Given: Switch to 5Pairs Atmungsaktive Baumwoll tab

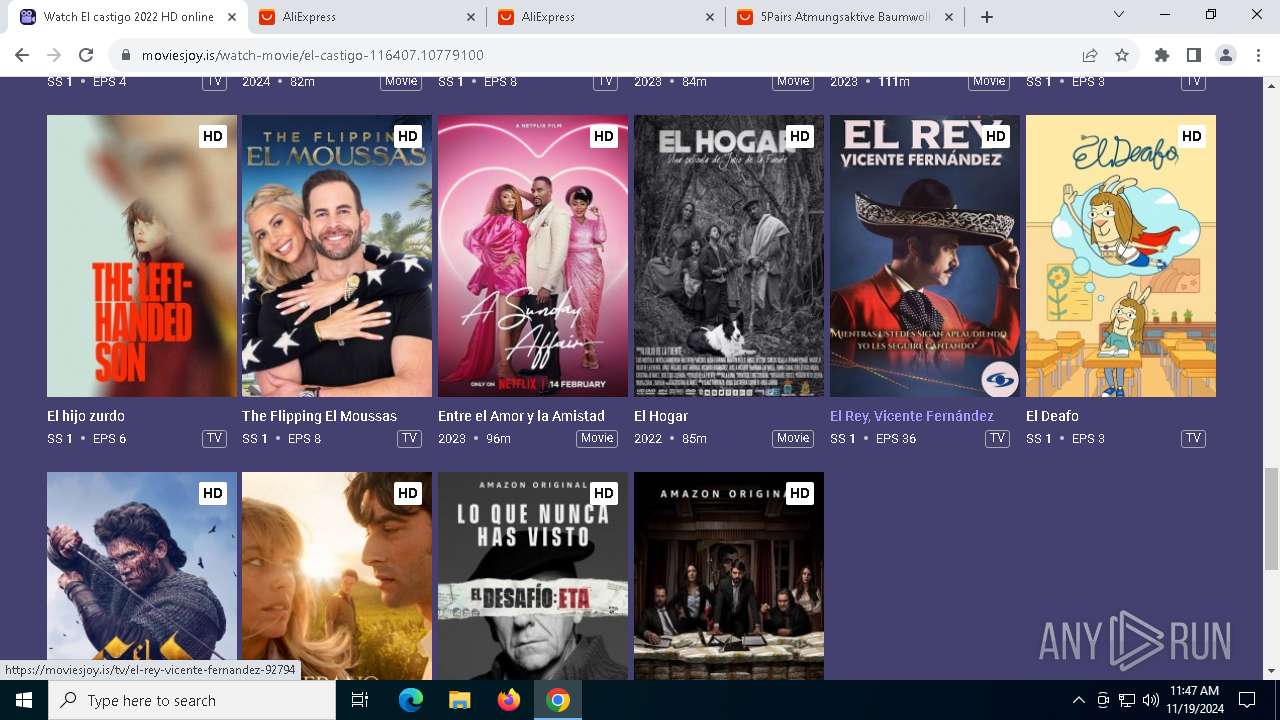Looking at the screenshot, I should 846,17.
